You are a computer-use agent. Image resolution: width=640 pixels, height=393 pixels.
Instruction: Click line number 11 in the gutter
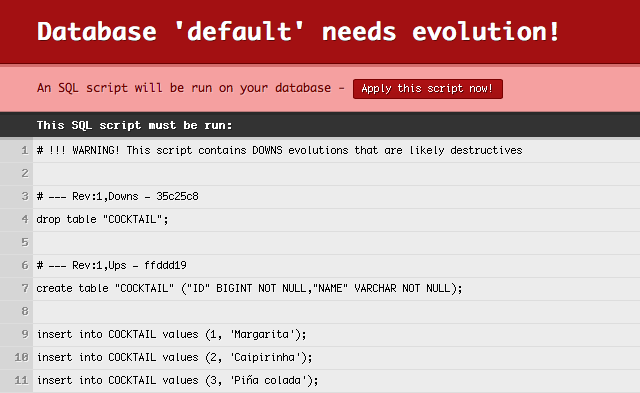(21, 380)
